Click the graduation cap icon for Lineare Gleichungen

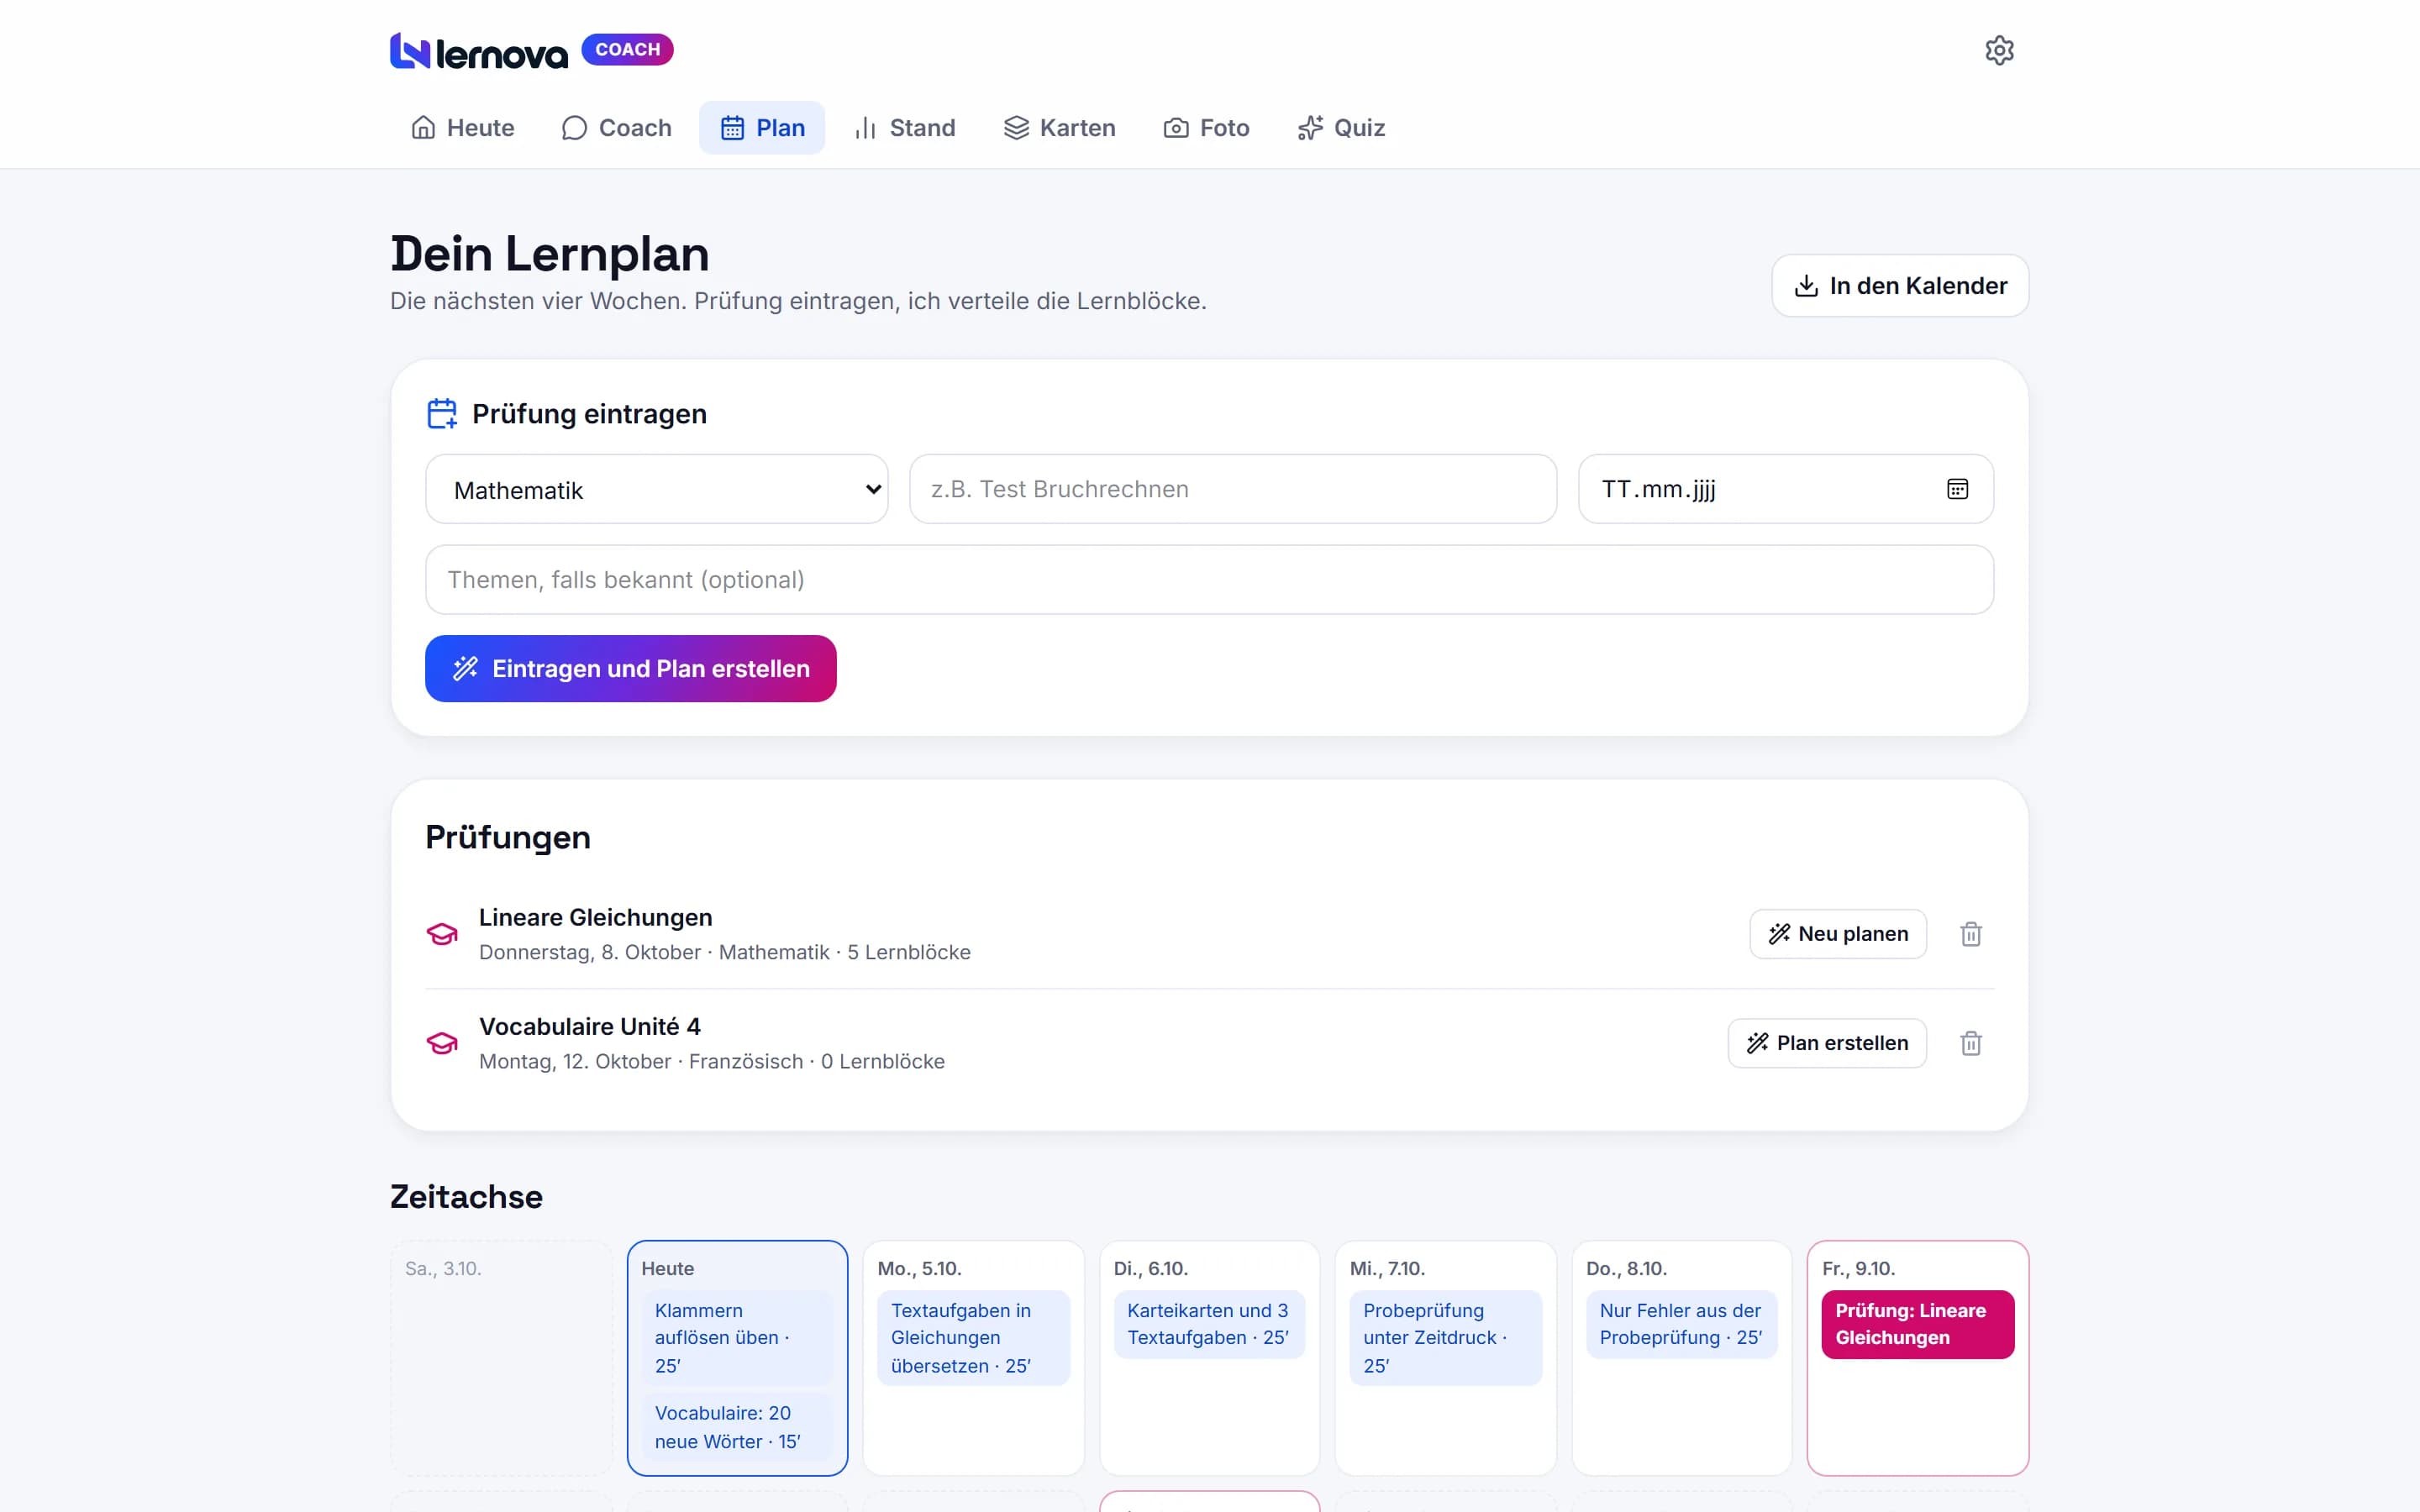pos(442,933)
